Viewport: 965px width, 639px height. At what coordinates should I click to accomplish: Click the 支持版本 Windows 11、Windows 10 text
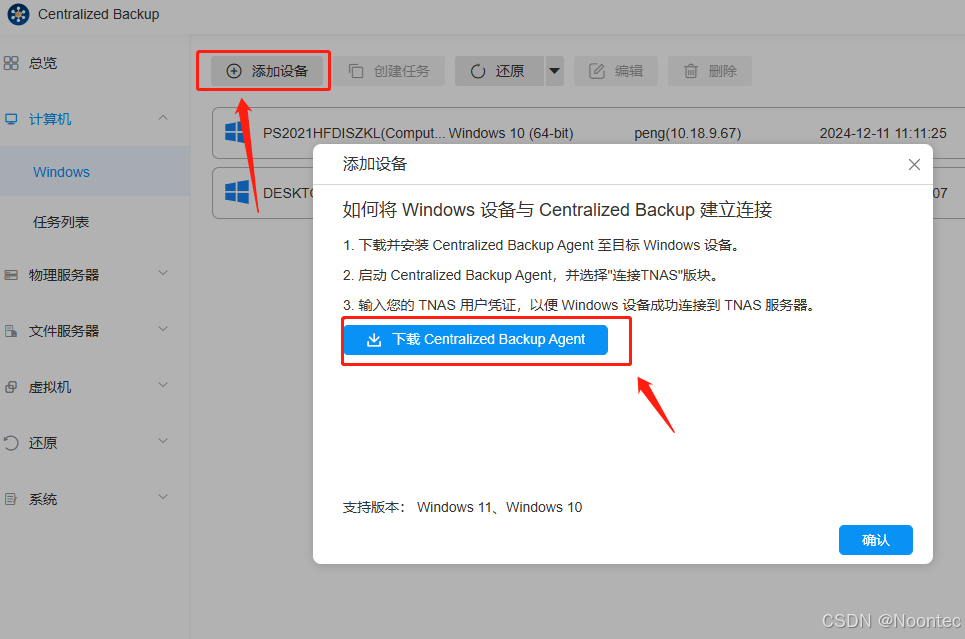[x=462, y=507]
